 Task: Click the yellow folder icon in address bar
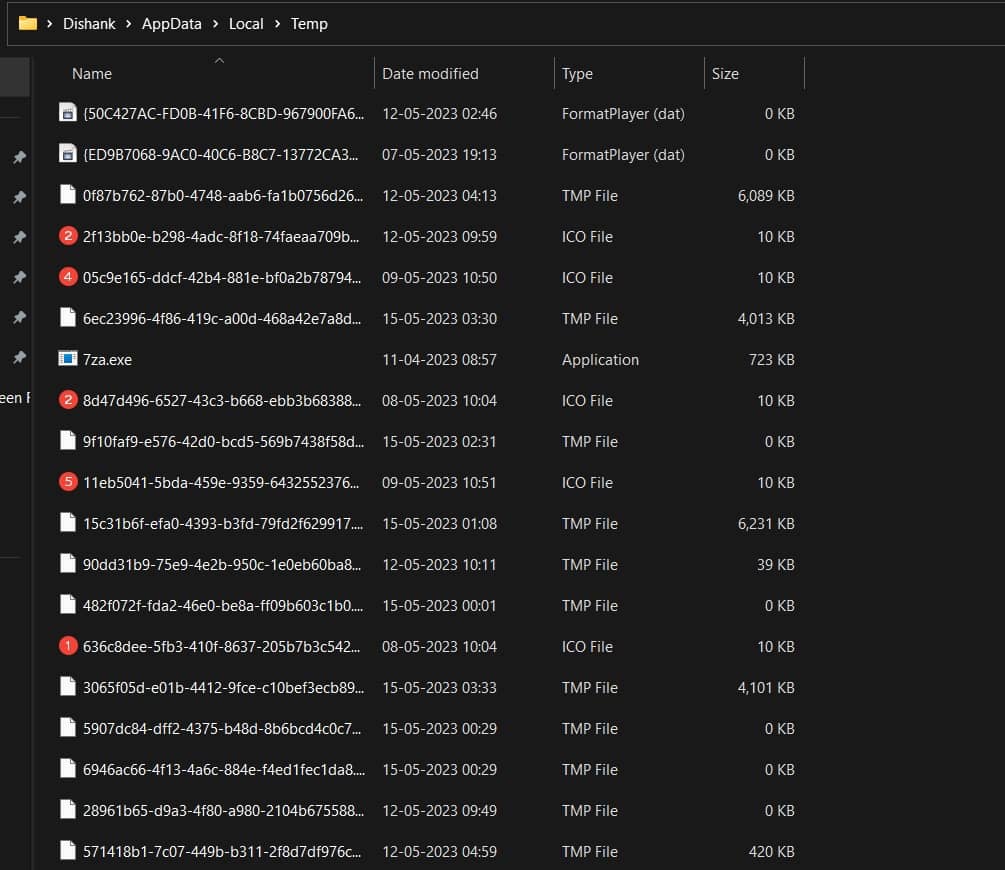pos(27,23)
